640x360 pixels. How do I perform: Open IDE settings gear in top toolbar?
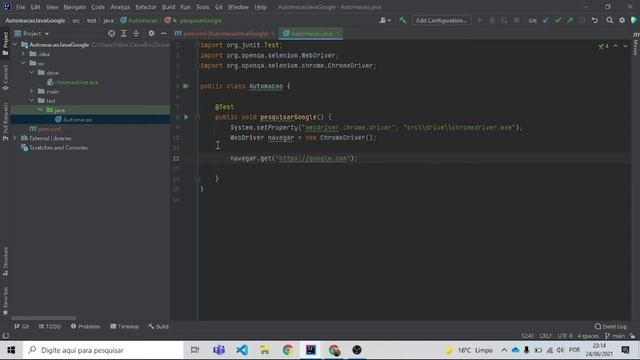(x=622, y=20)
